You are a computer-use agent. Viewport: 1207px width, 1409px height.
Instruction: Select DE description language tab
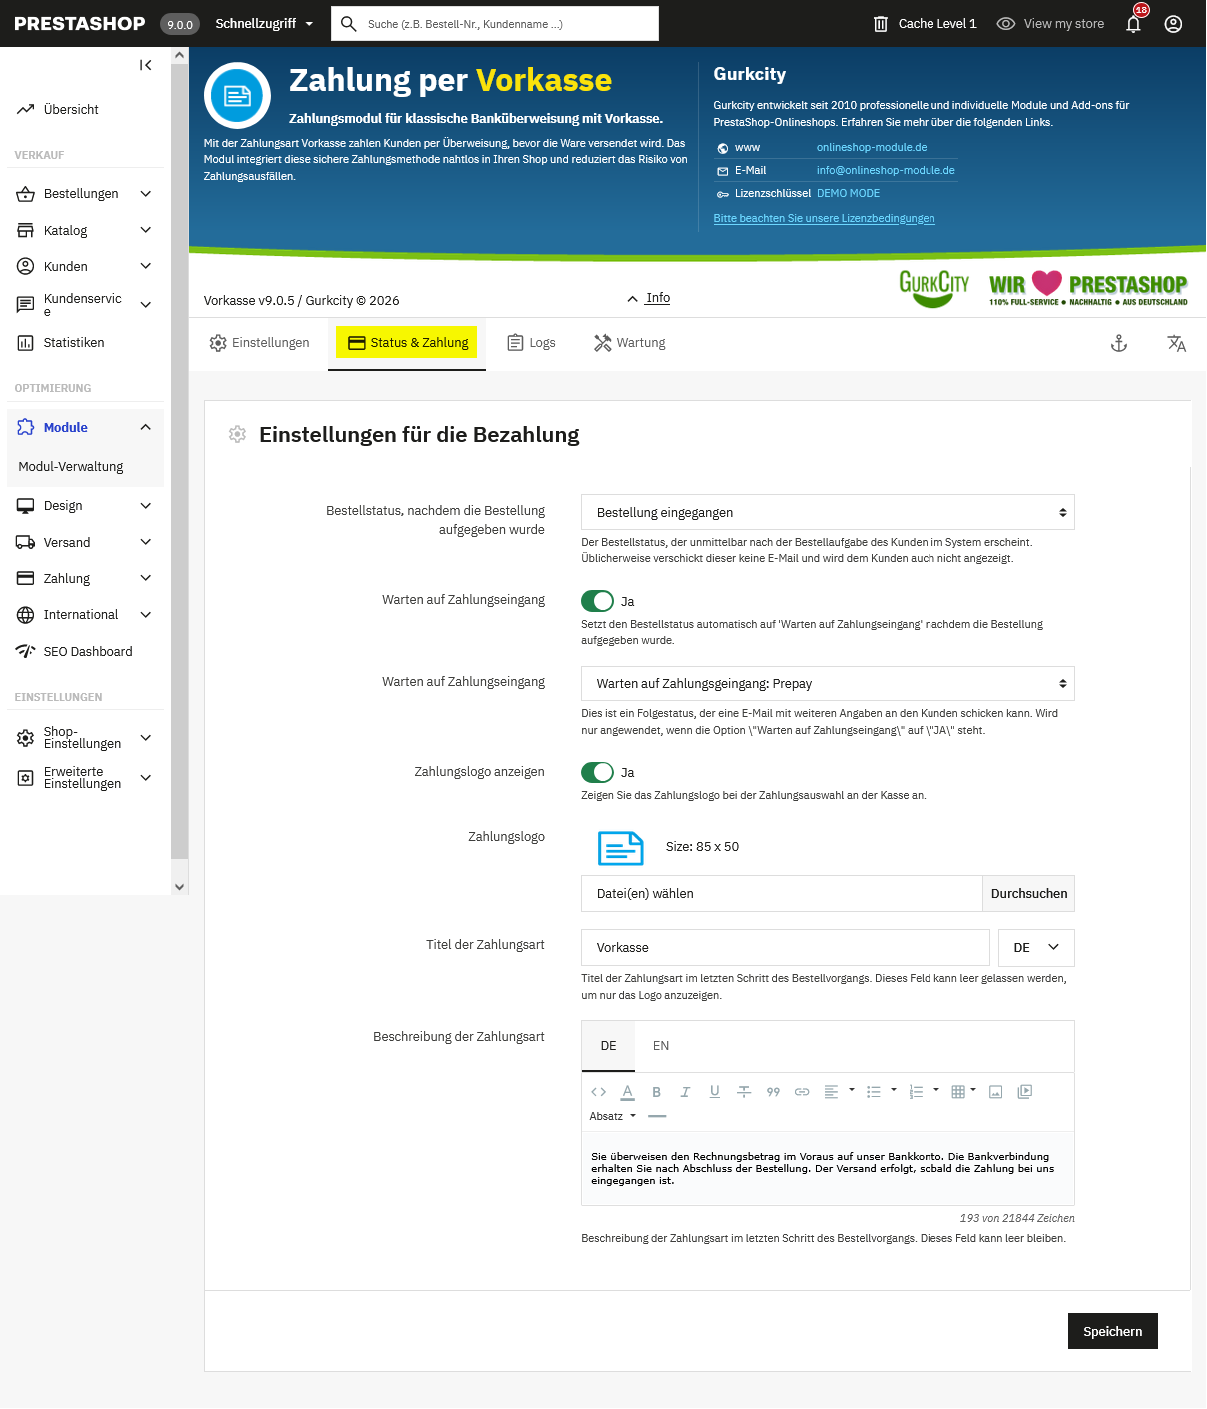[608, 1046]
